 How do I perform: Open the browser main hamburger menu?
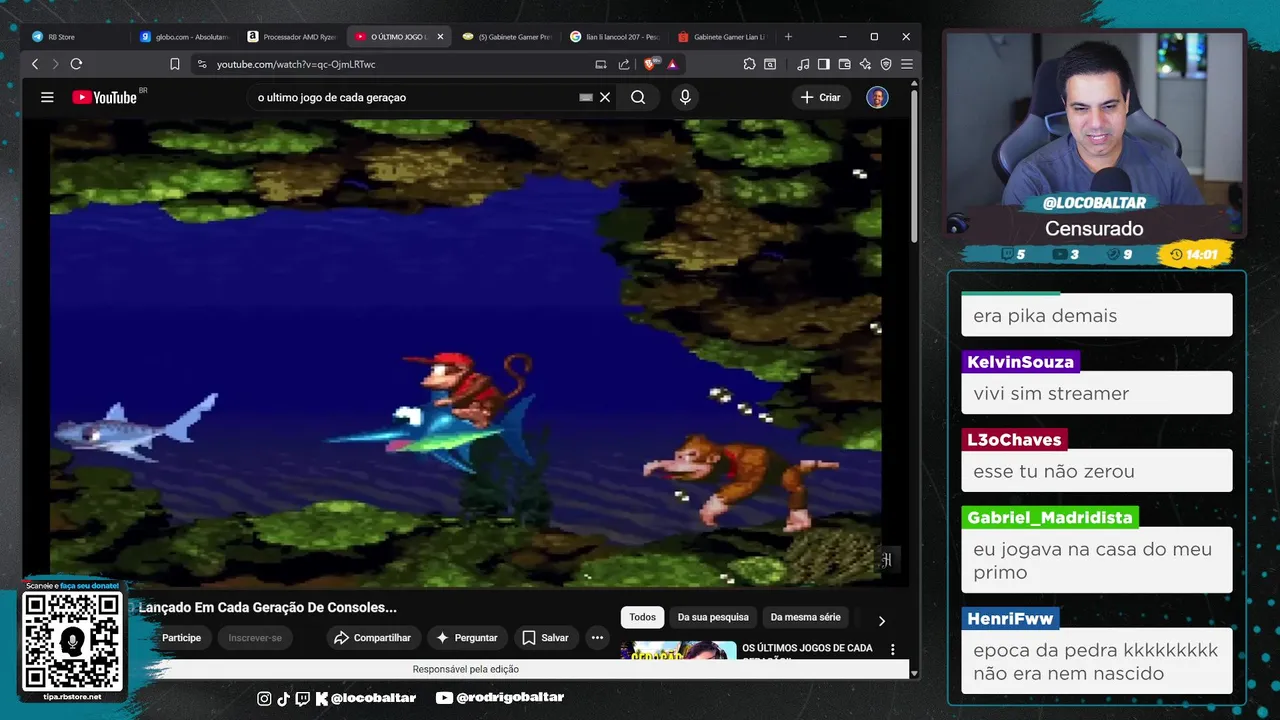point(907,64)
